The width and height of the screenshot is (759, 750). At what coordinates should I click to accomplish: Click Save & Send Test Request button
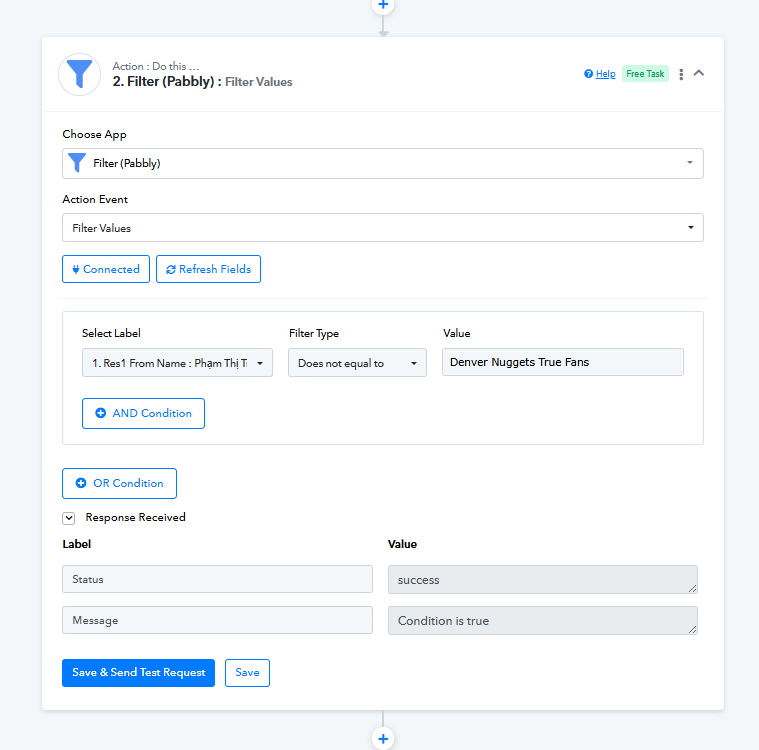coord(138,673)
